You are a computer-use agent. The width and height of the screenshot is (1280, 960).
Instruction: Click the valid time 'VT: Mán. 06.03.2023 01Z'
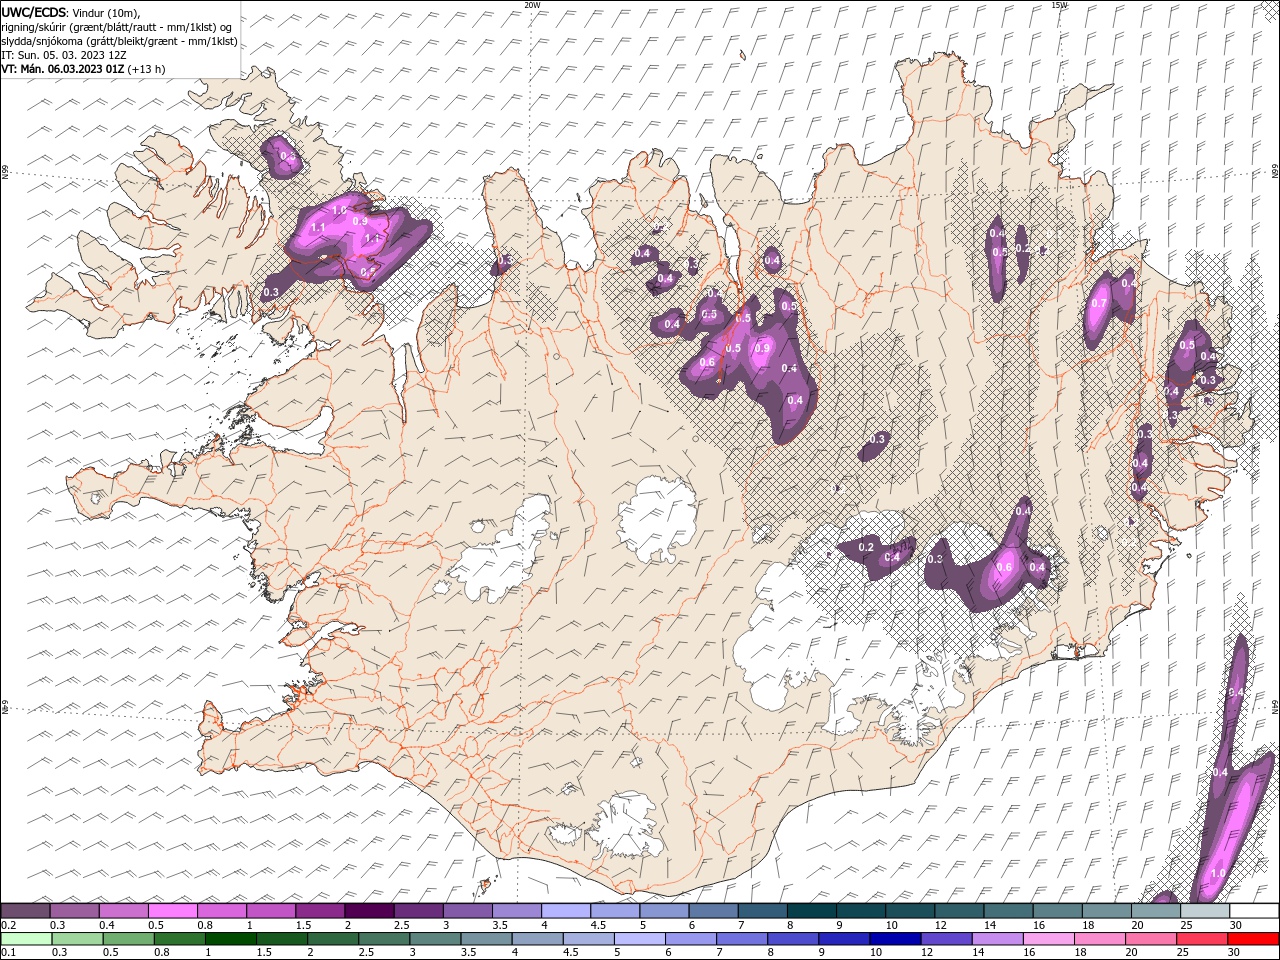click(61, 69)
